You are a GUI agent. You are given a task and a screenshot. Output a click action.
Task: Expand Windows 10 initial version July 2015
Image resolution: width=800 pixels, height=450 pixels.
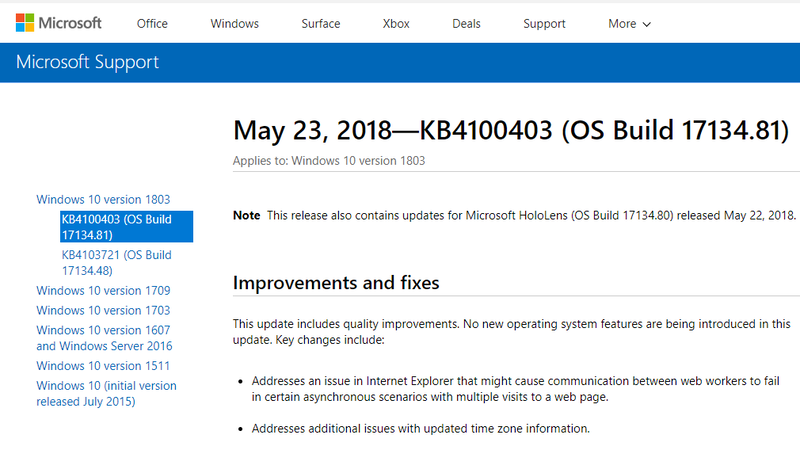point(106,394)
